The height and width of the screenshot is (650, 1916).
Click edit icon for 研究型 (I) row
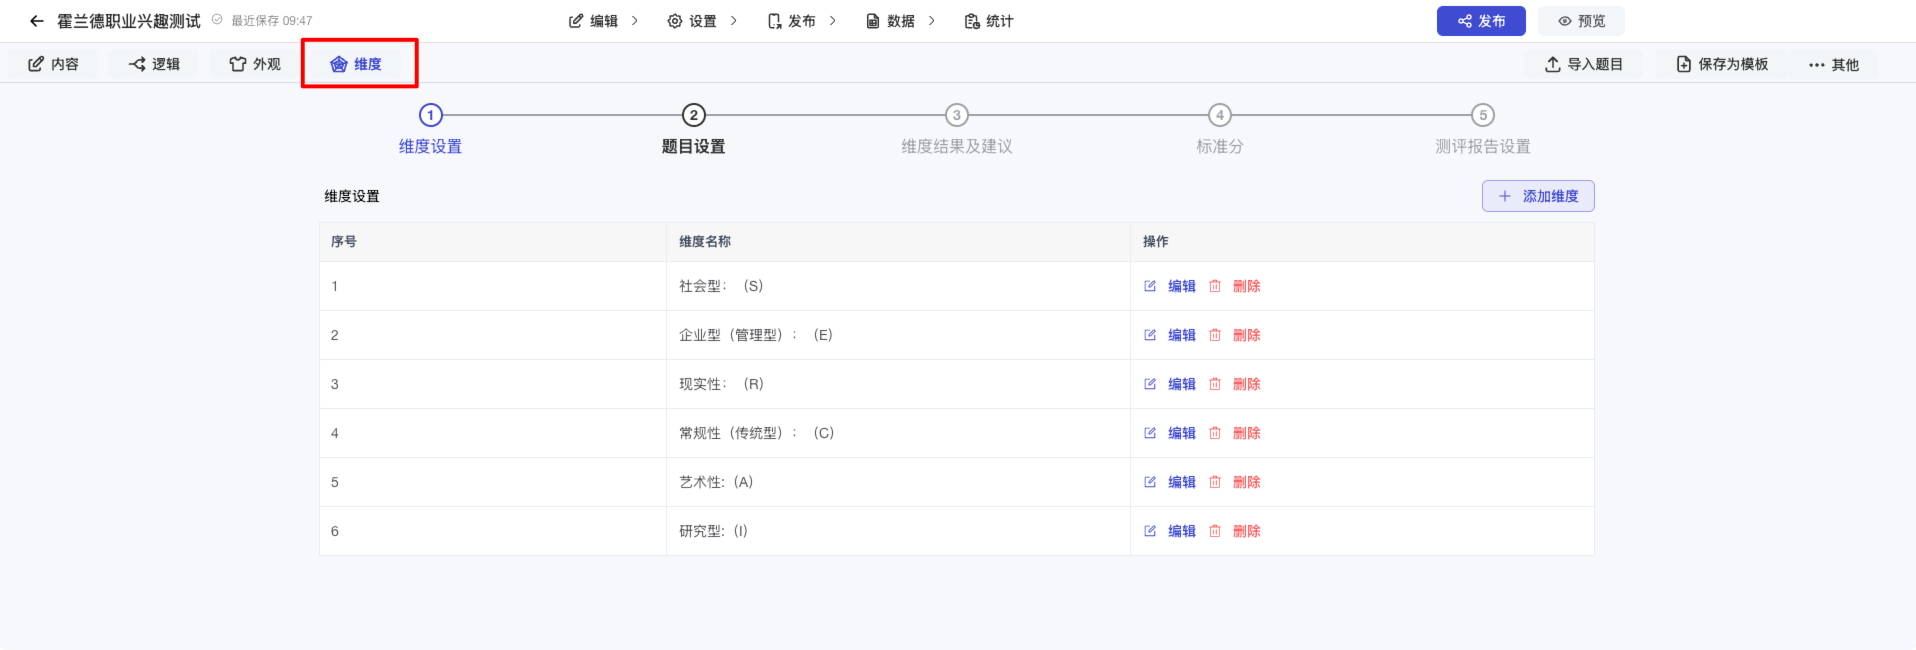click(1150, 531)
